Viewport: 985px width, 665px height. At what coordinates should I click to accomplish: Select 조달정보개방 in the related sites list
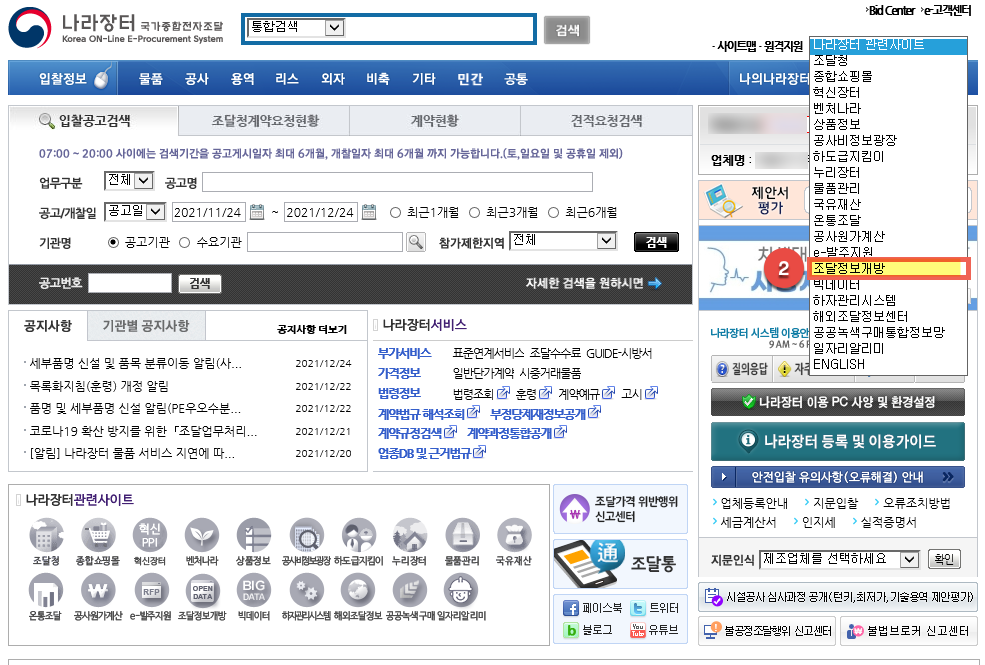pos(887,269)
